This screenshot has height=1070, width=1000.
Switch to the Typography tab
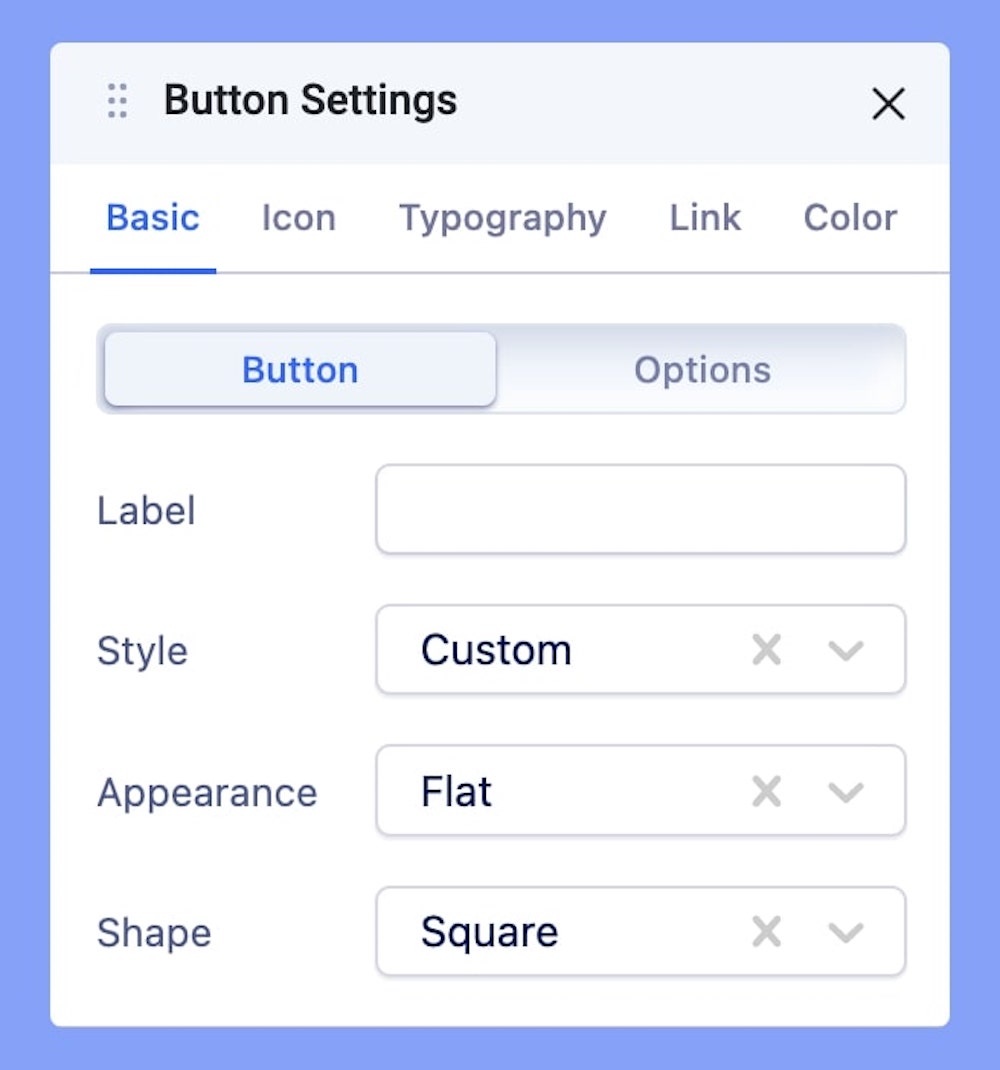(x=502, y=218)
